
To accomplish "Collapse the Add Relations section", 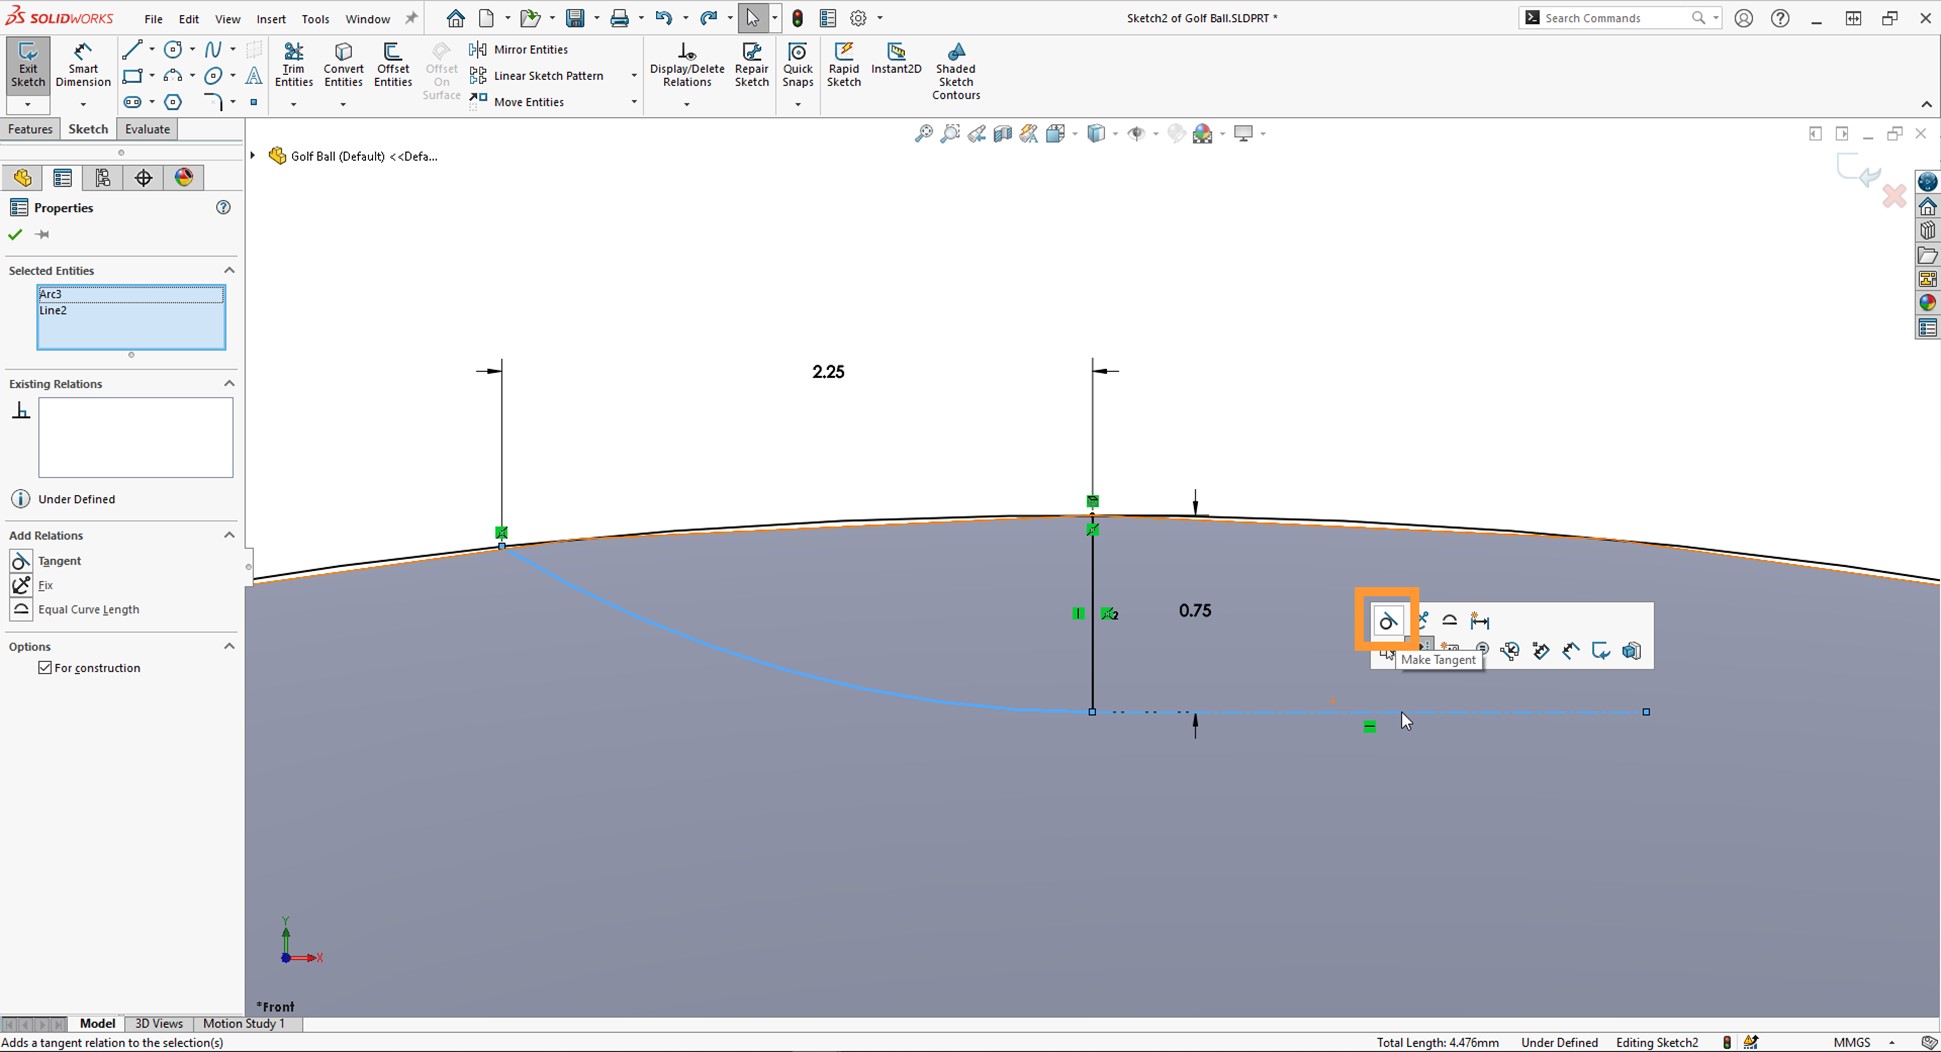I will pyautogui.click(x=229, y=535).
